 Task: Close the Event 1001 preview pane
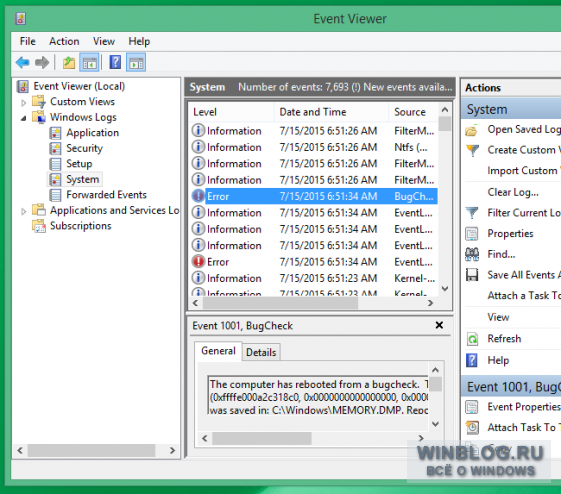click(x=439, y=325)
